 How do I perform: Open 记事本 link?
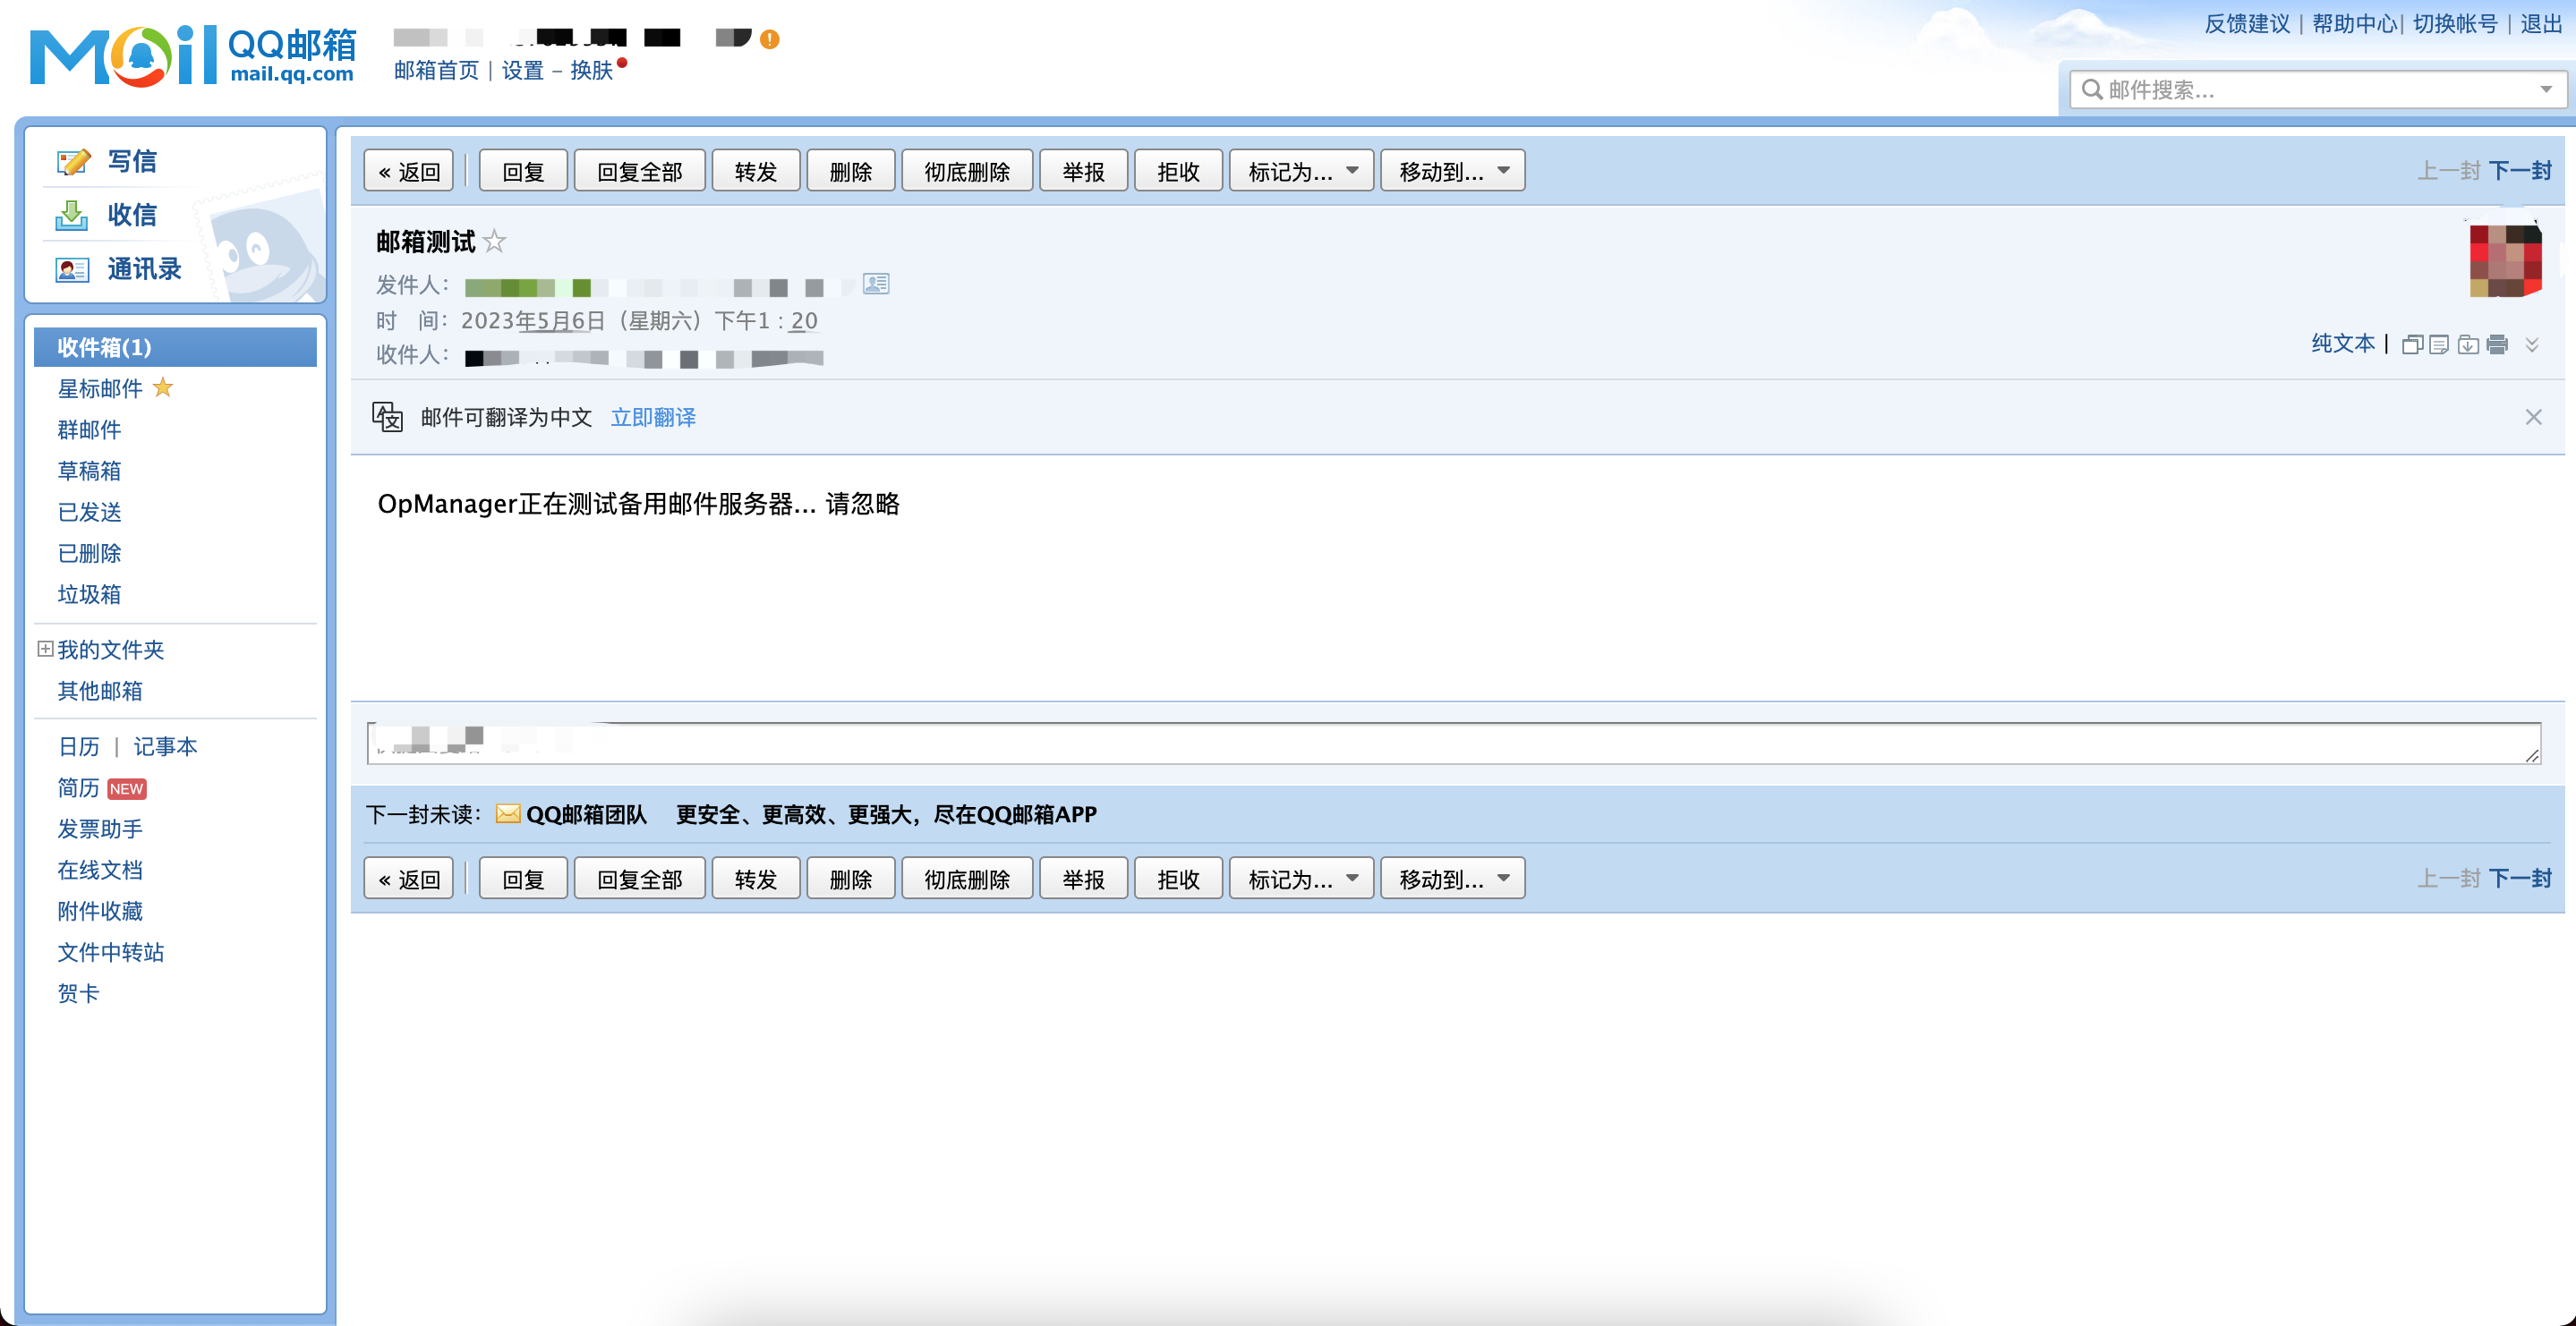[x=165, y=747]
